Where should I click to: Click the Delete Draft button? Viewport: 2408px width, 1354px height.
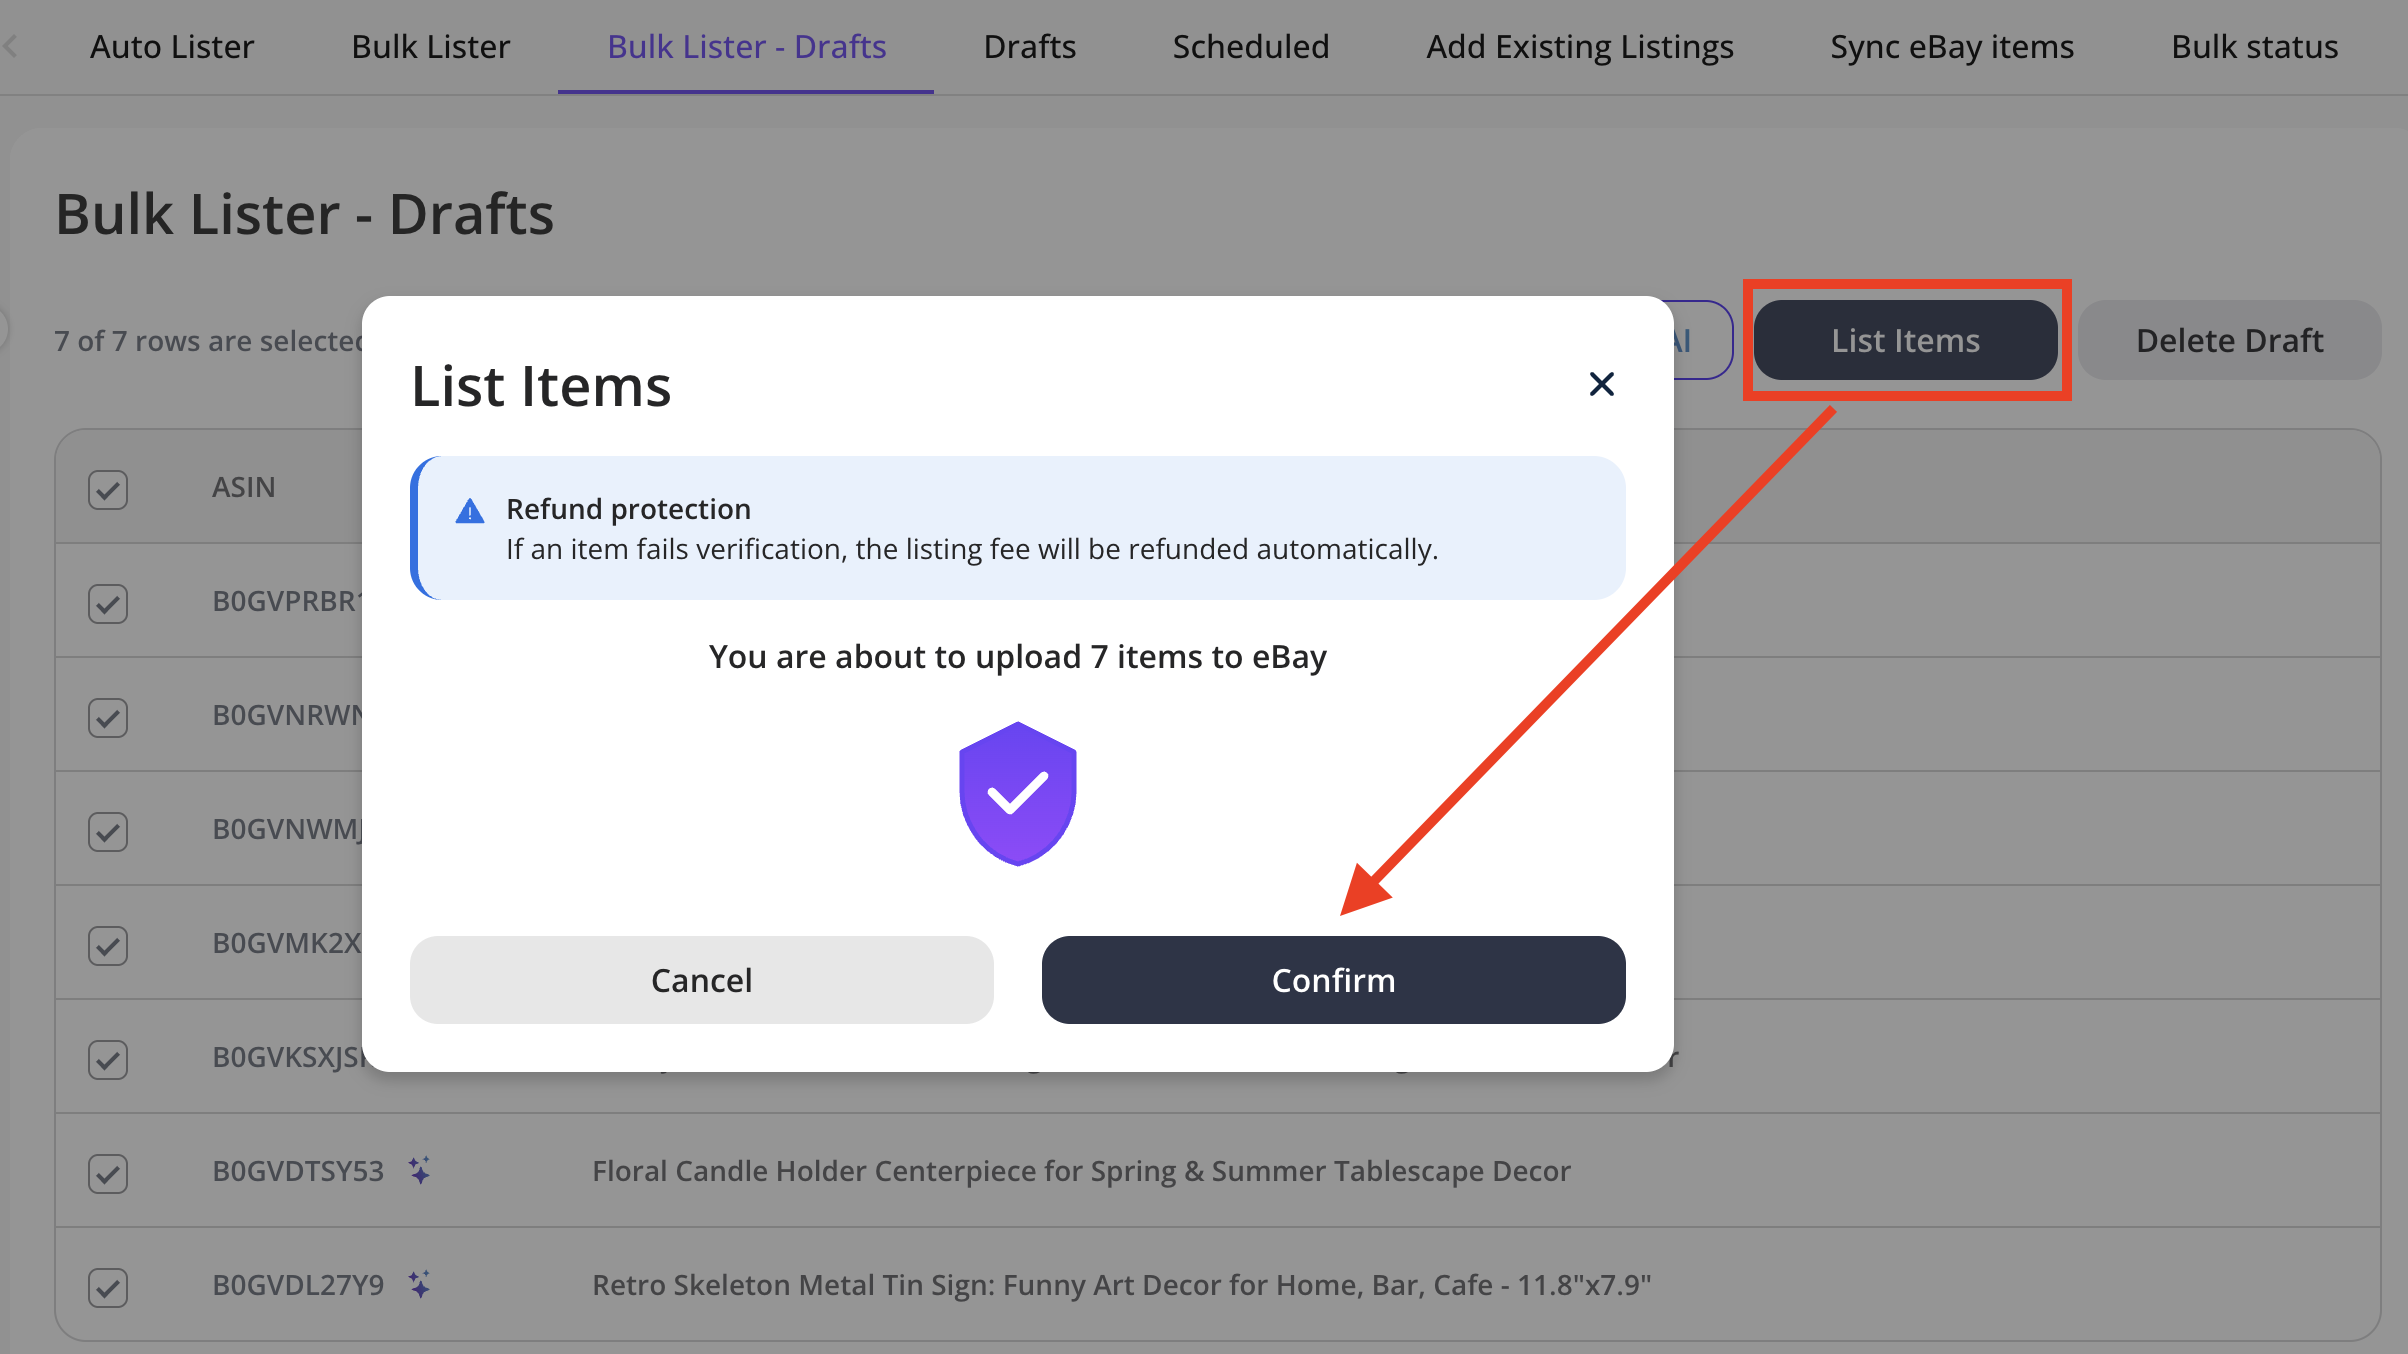[x=2229, y=341]
